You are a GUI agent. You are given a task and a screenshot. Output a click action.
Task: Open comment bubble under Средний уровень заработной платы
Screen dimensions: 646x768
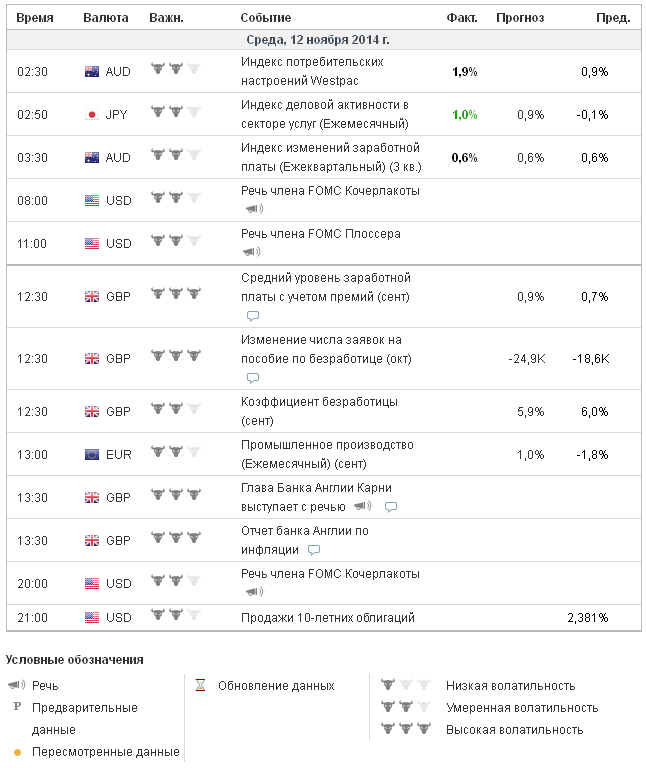click(253, 315)
